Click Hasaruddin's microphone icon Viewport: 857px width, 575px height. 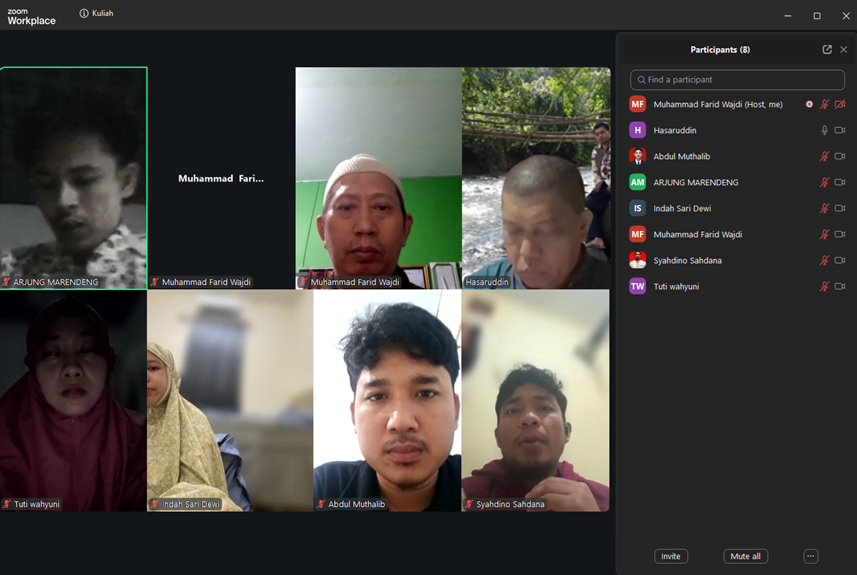[824, 130]
